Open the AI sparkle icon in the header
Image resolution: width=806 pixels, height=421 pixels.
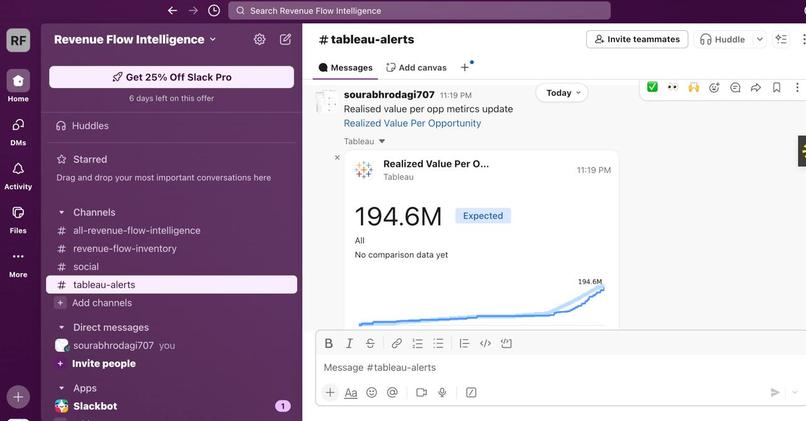coord(781,39)
